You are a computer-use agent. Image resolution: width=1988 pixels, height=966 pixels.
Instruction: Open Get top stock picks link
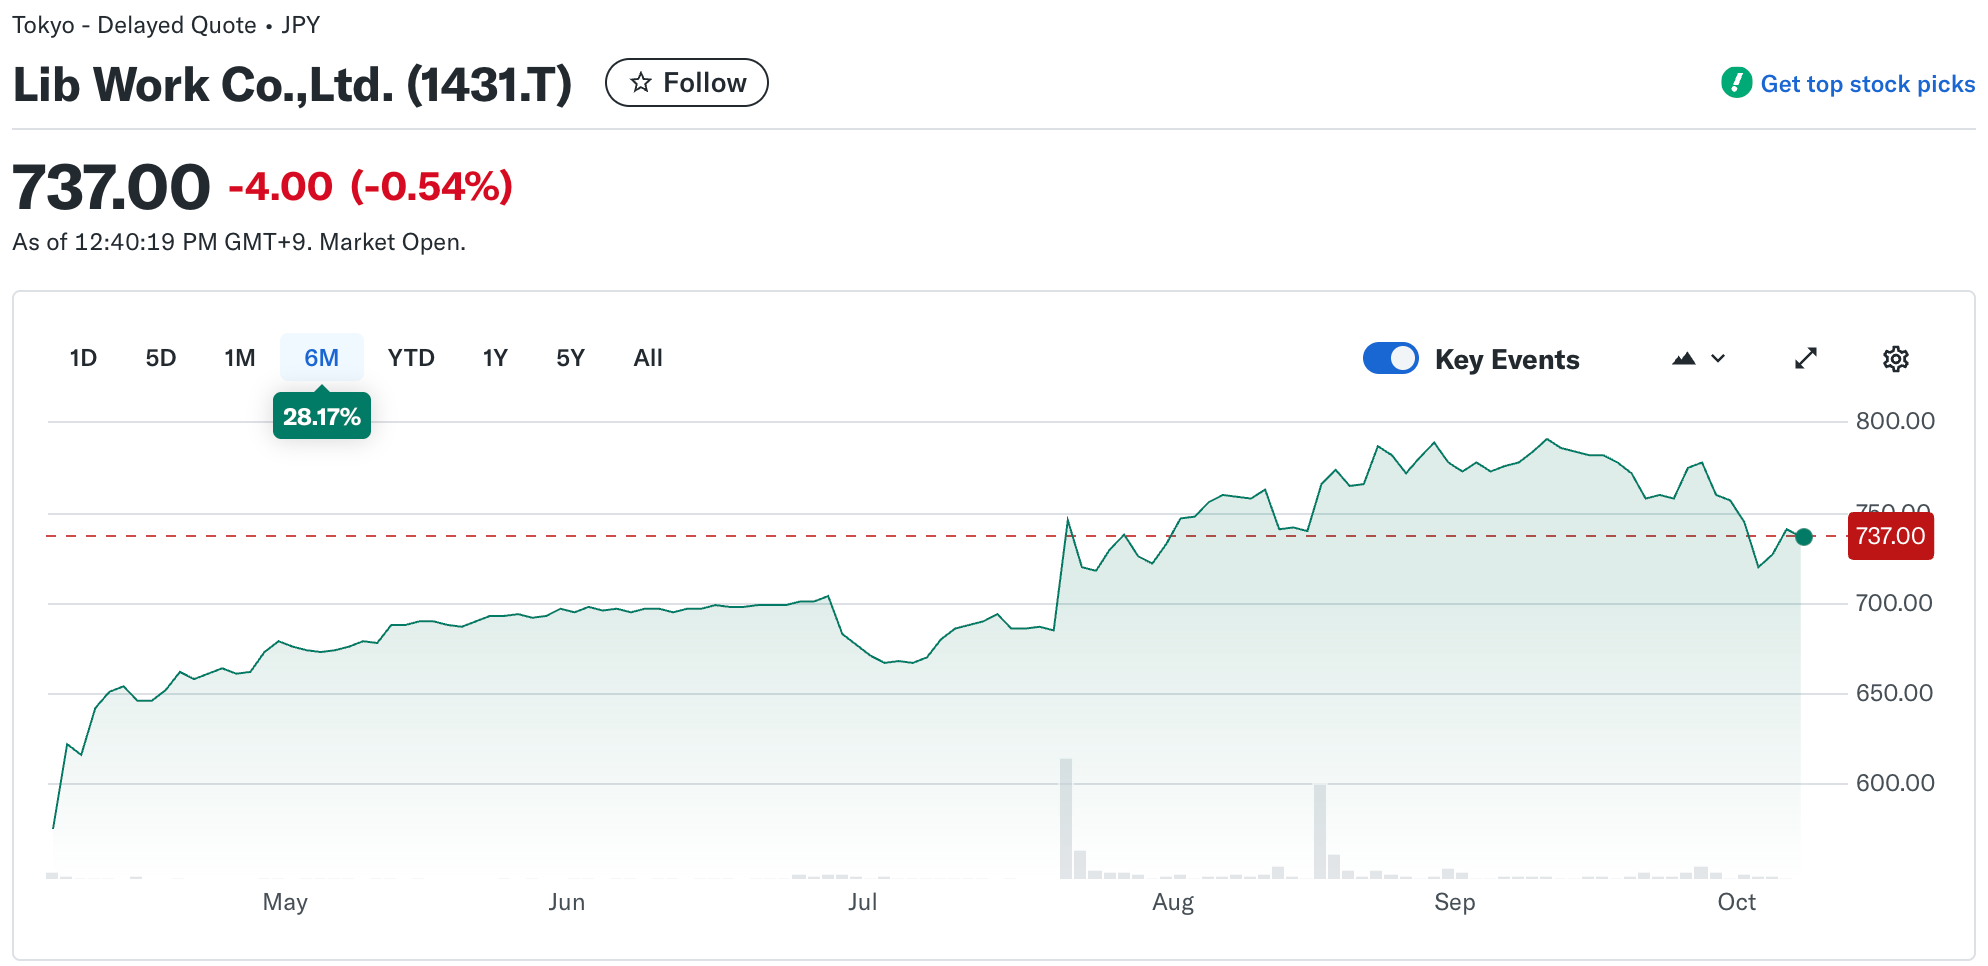1866,84
